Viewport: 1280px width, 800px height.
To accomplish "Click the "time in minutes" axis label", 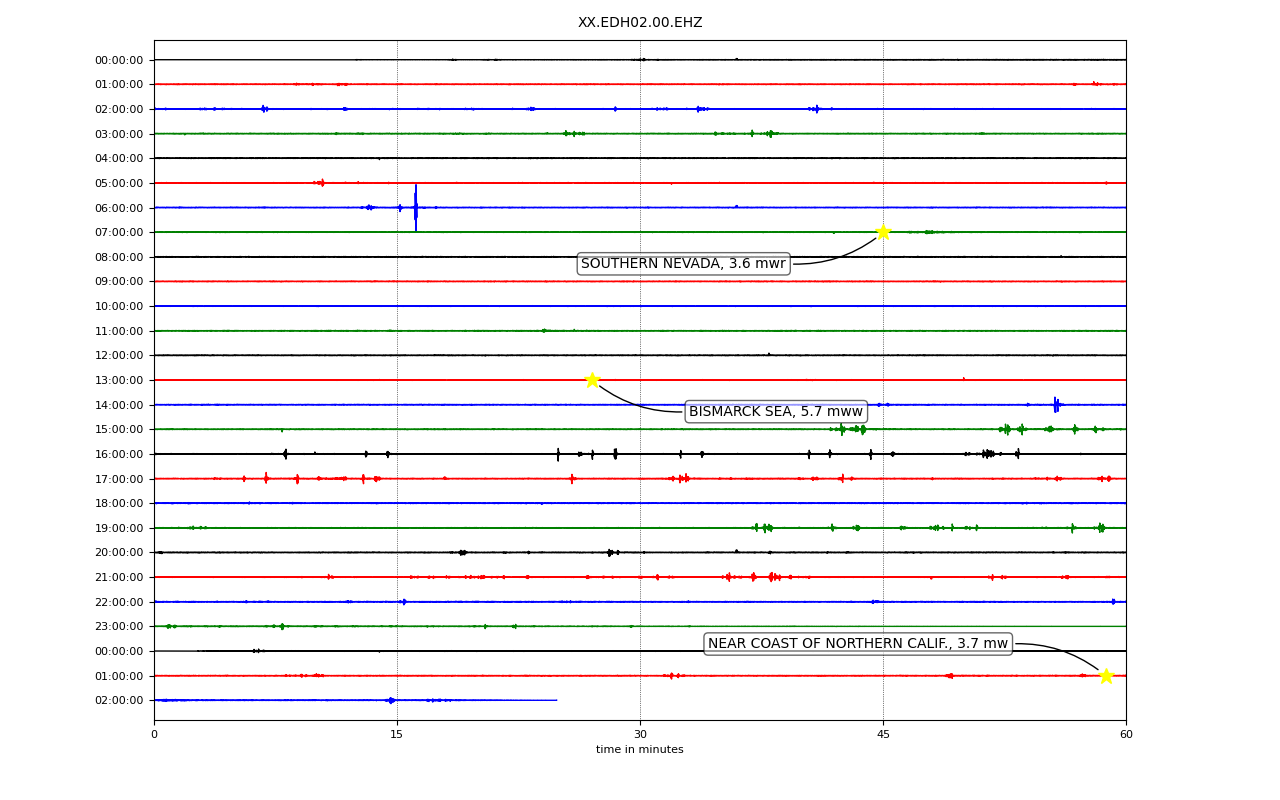I will pos(640,750).
